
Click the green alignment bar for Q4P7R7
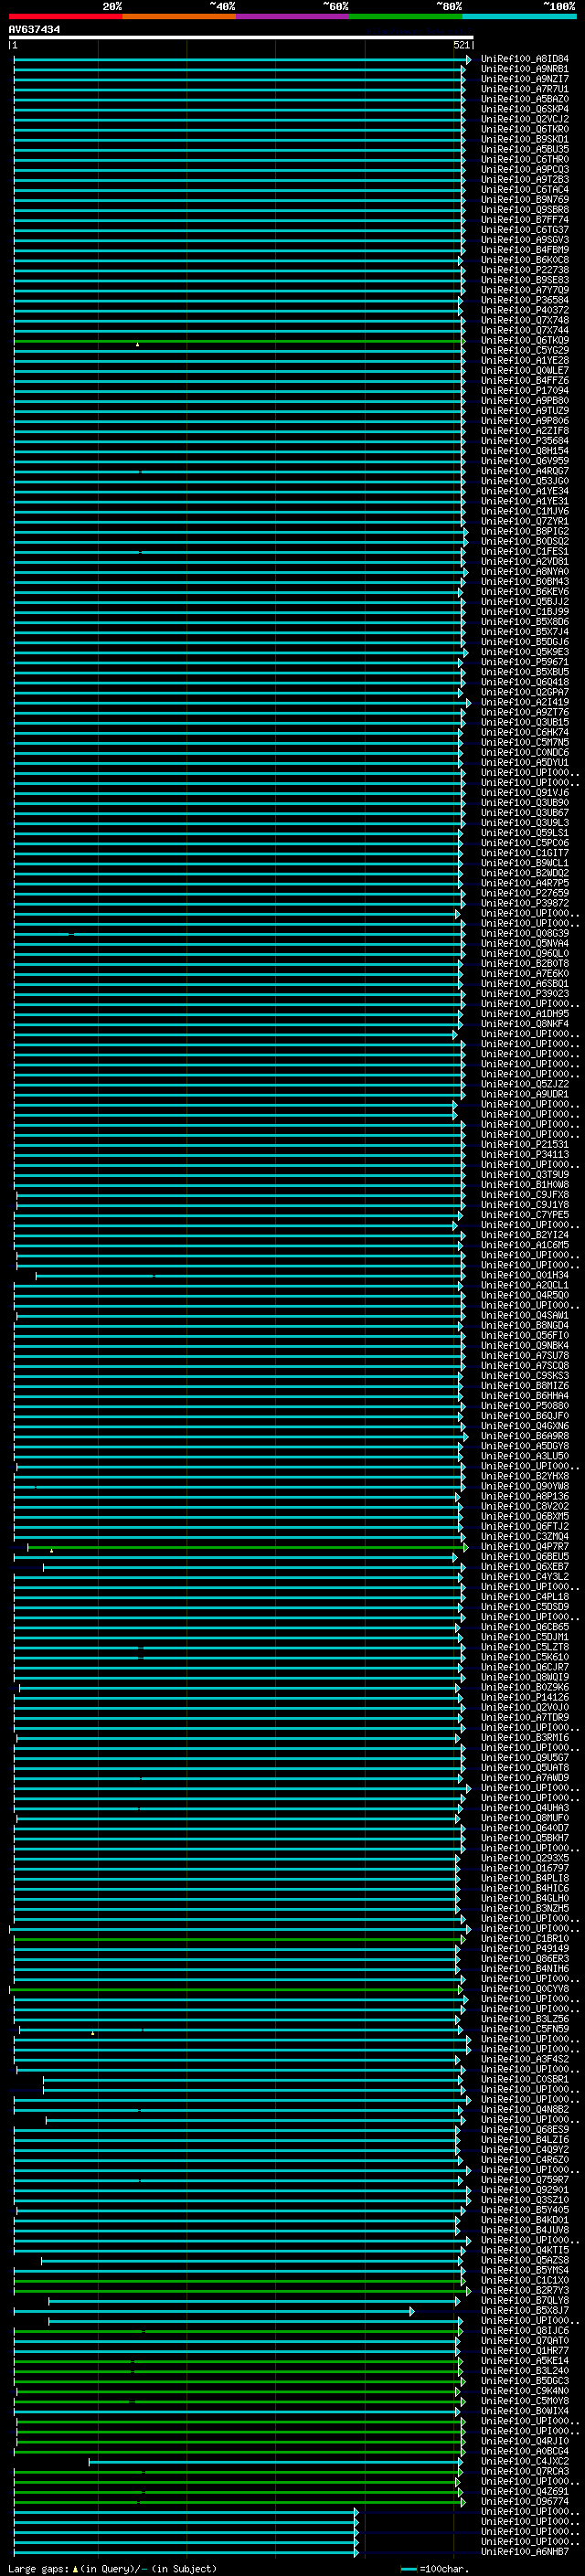(x=247, y=1548)
